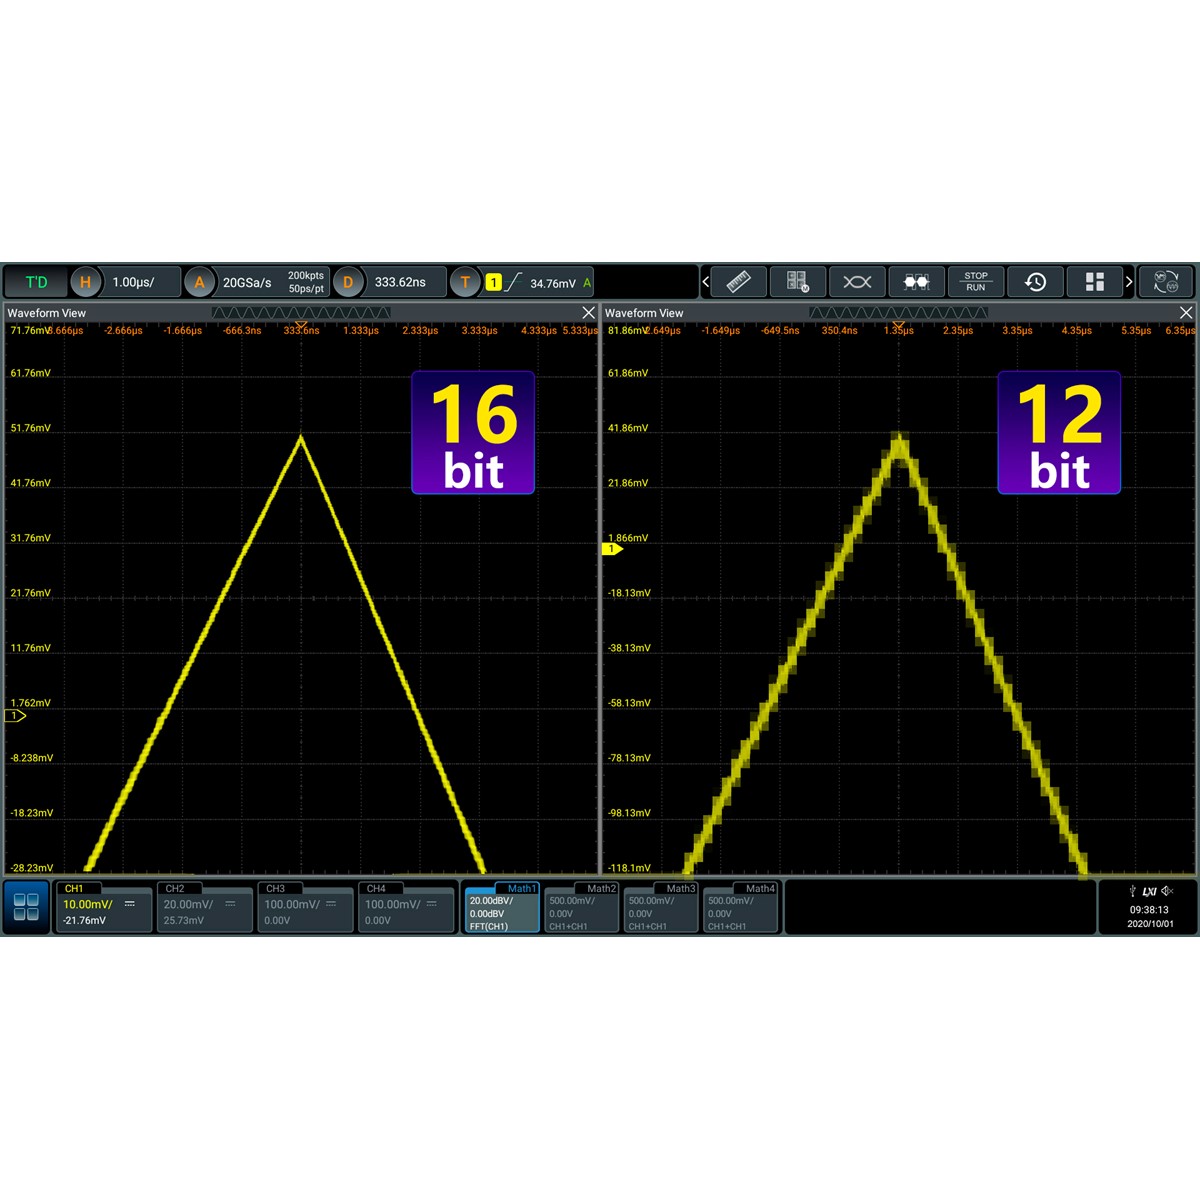Open the window layout grid icon

pos(1094,282)
